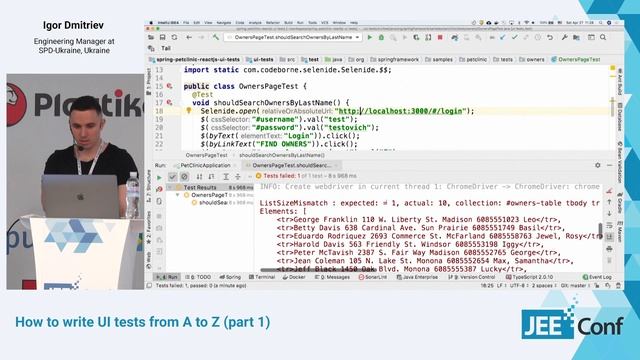
Task: Stop the running process with red square
Action: [x=440, y=38]
